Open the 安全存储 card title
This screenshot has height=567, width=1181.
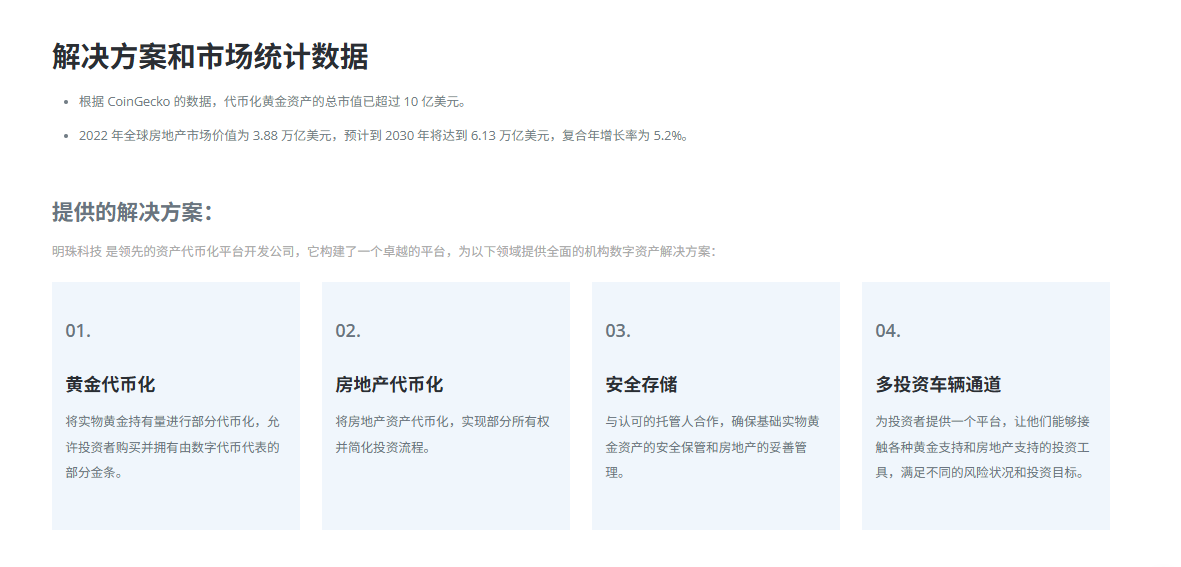pos(641,385)
